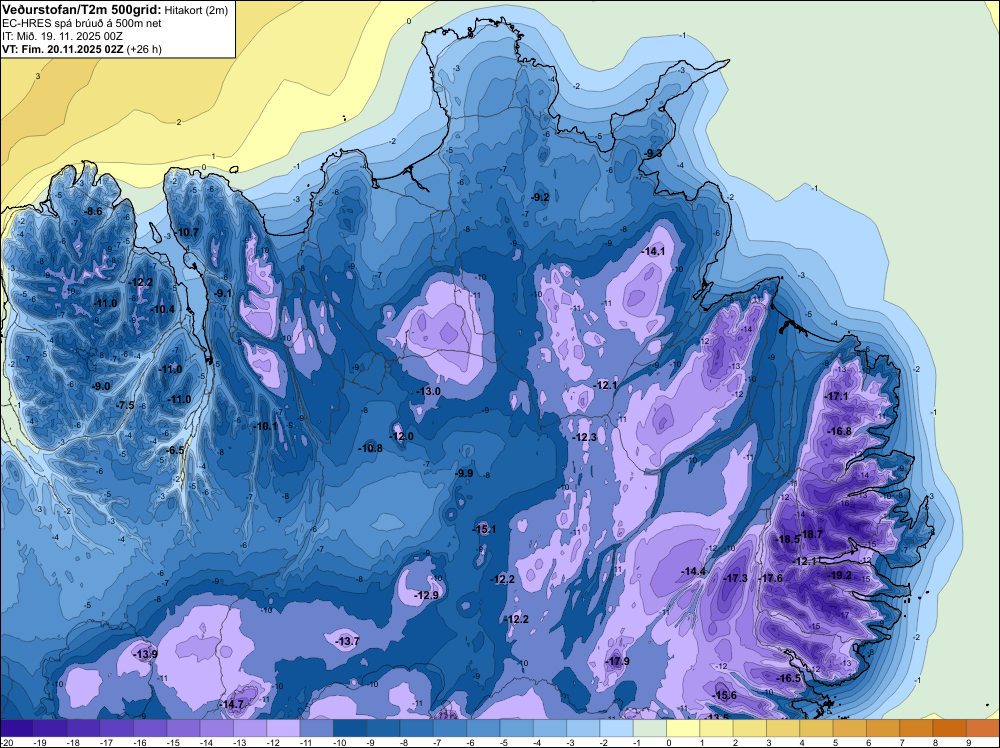Viewport: 1000px width, 748px height.
Task: Click the -13.7 temperature value
Action: pos(348,642)
